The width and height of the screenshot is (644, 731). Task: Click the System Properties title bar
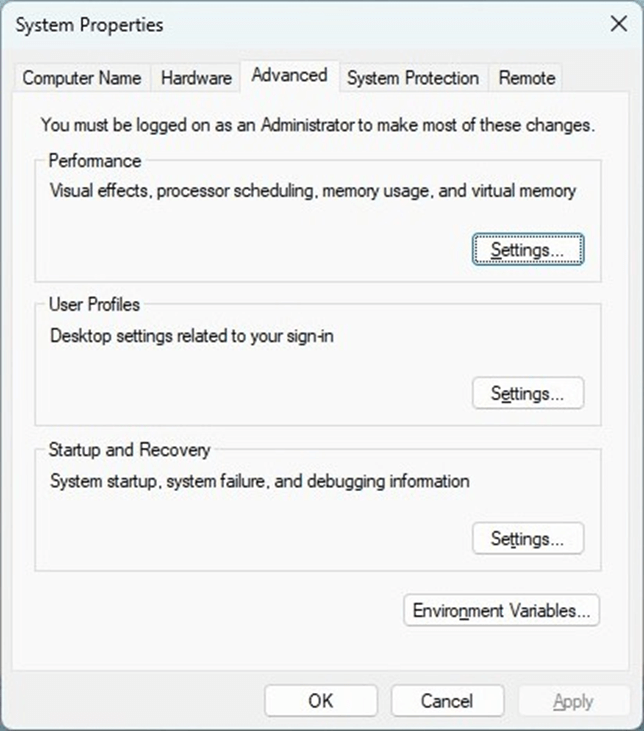tap(300, 25)
